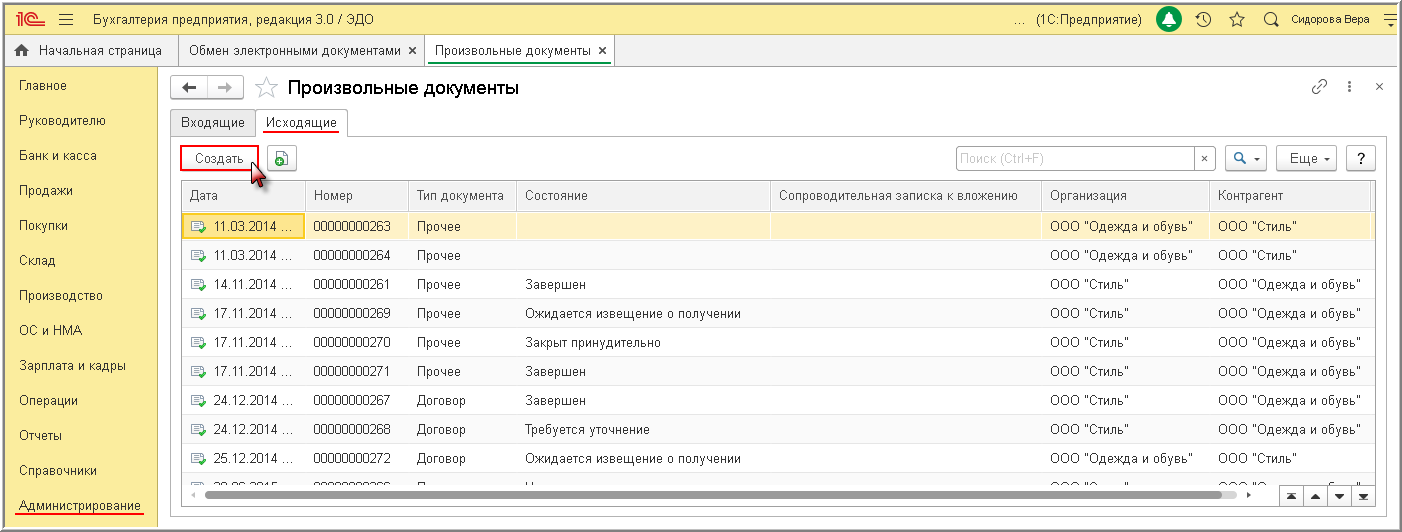The height and width of the screenshot is (532, 1402).
Task: Click the back navigation arrow
Action: click(x=189, y=88)
